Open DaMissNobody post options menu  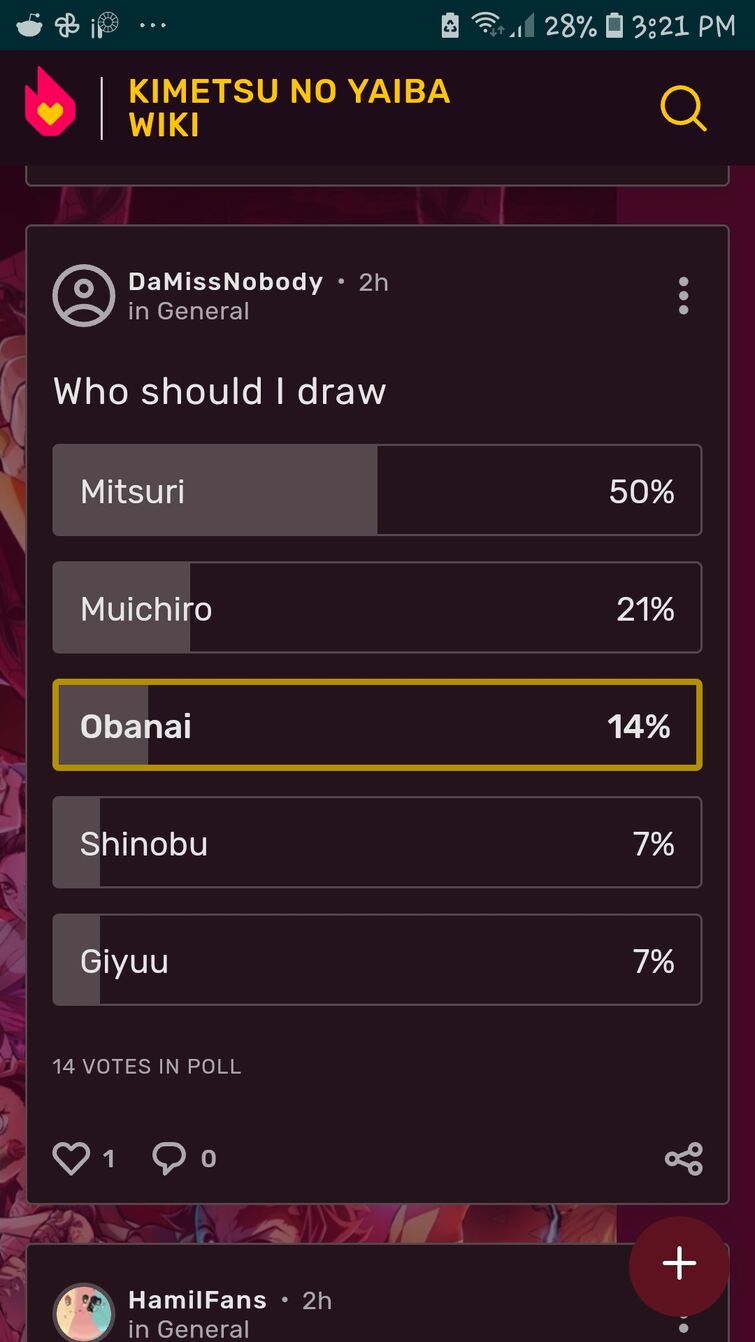click(x=683, y=296)
